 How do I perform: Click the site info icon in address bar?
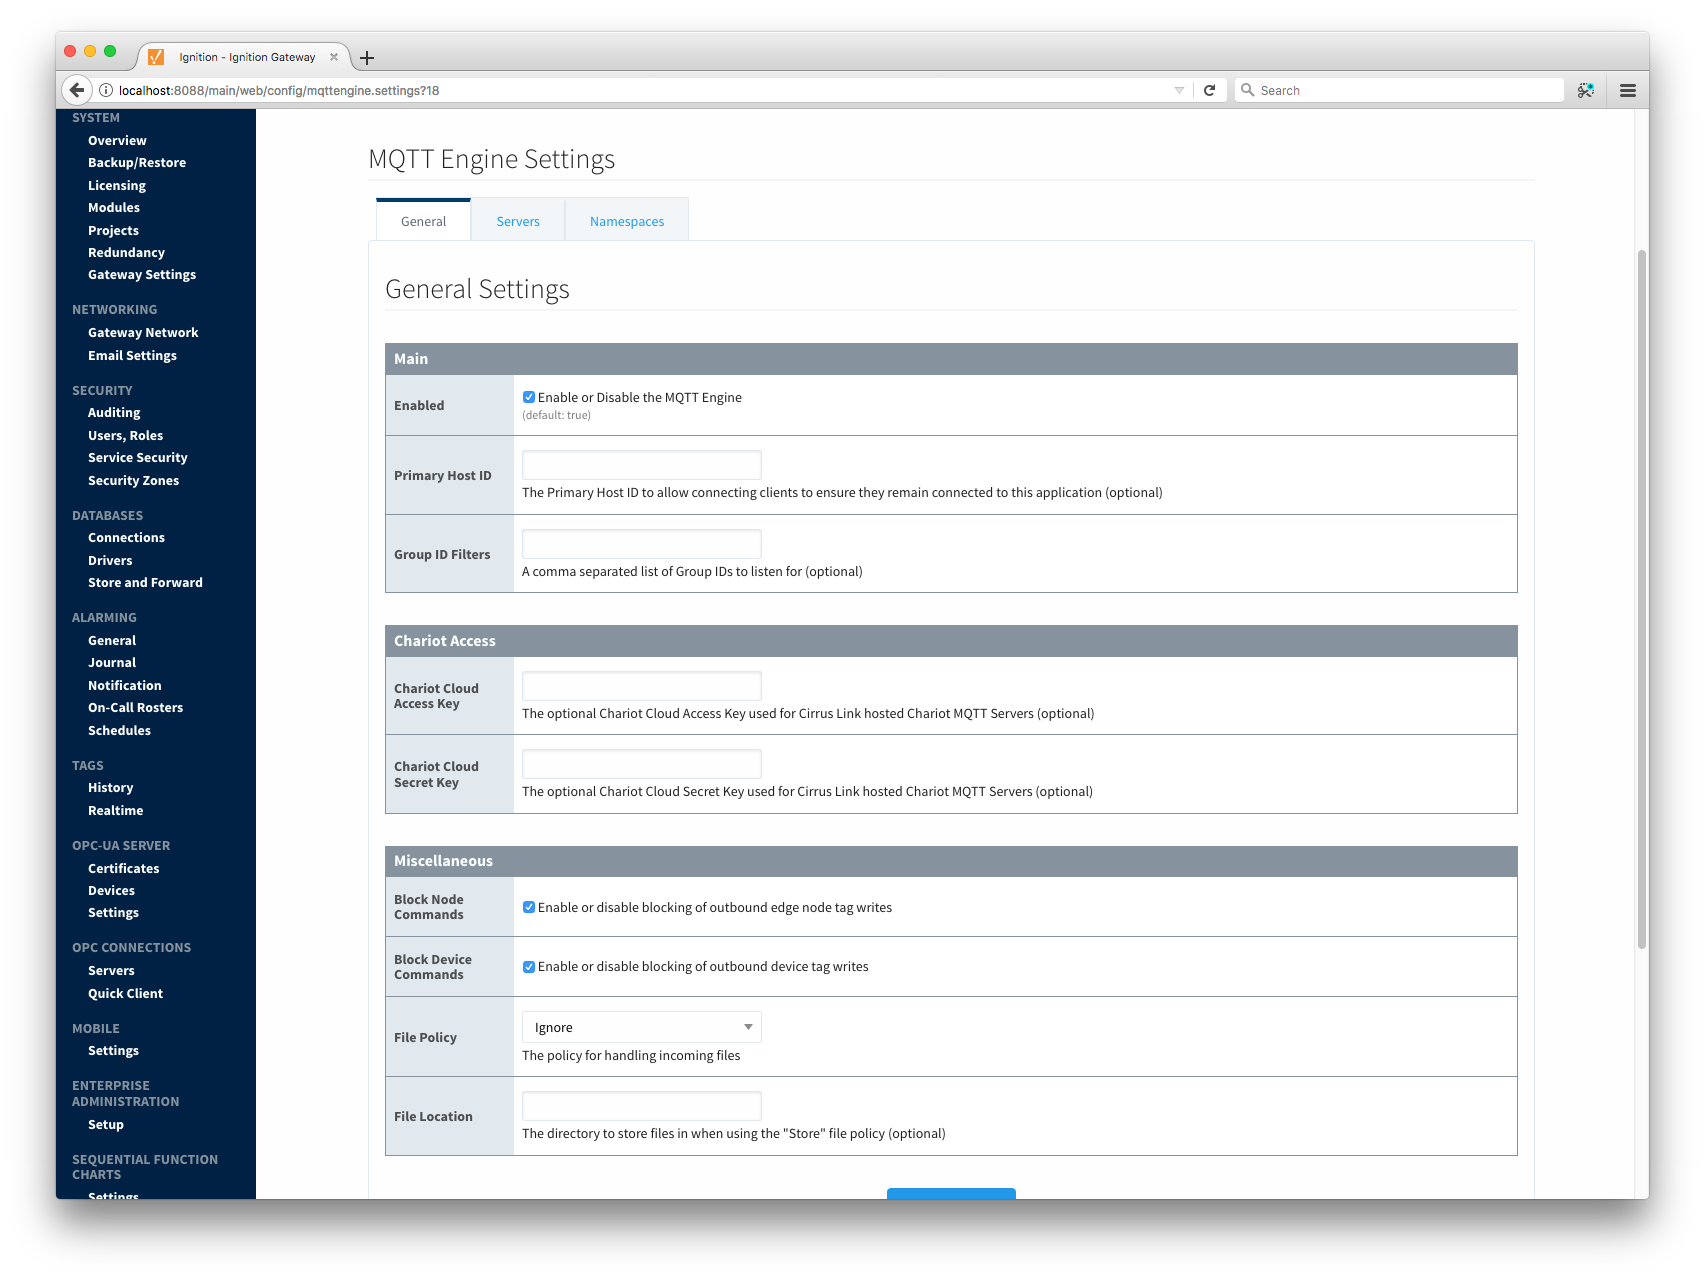tap(106, 90)
